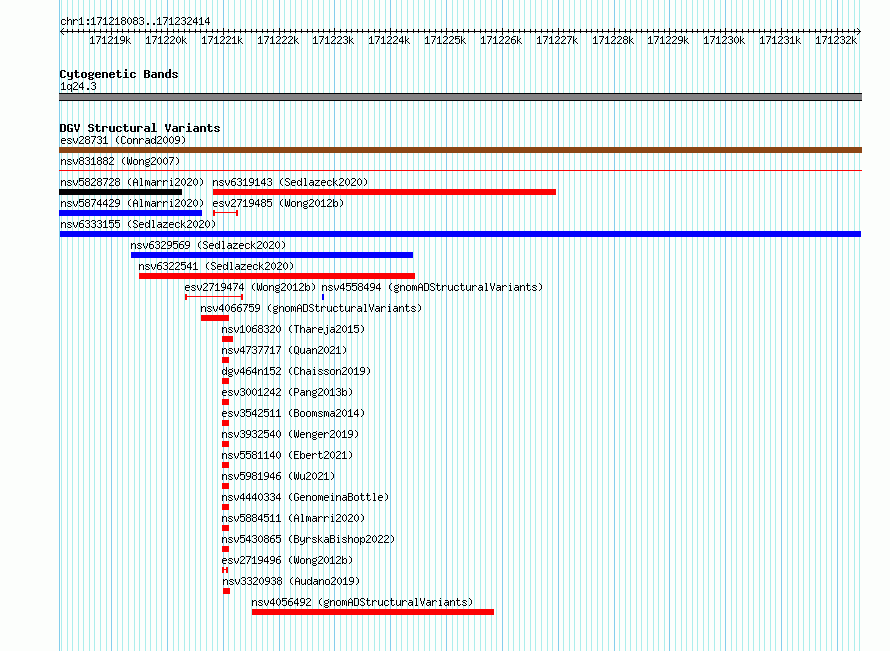Open esv2719474 (Wong2012b) label
The image size is (890, 651).
tap(250, 287)
